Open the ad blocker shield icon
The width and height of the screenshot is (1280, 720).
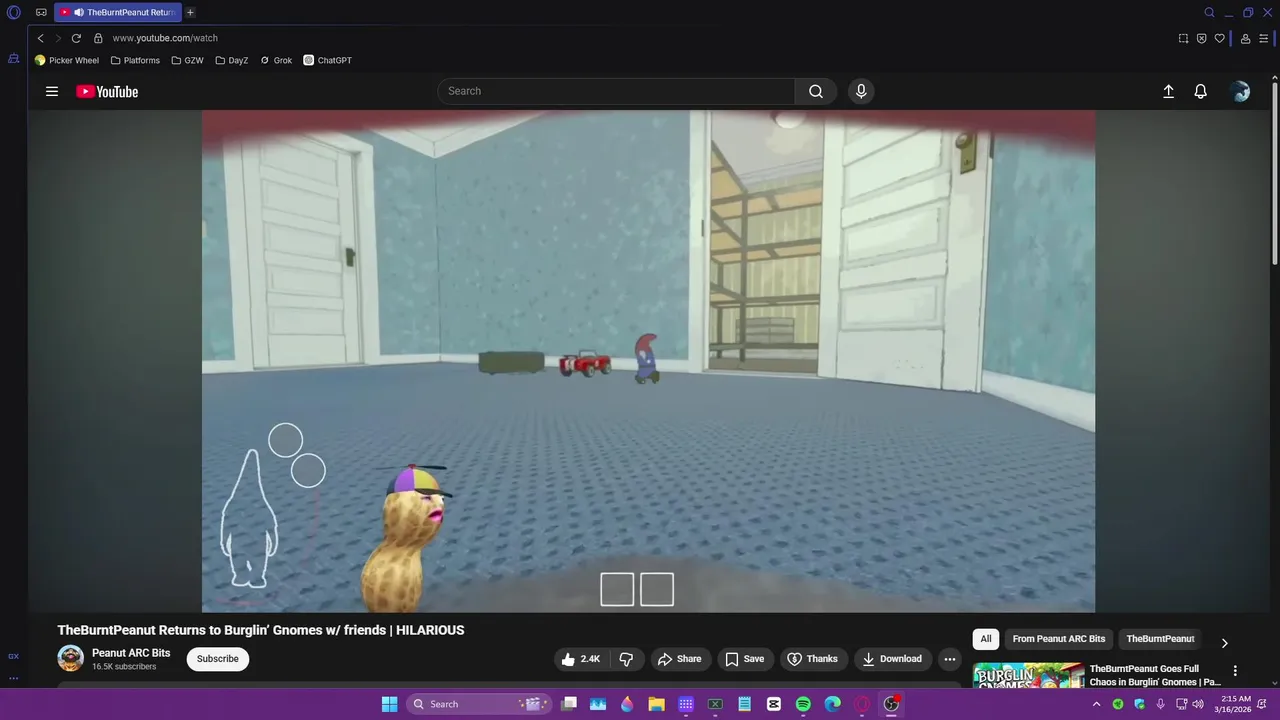(1201, 38)
